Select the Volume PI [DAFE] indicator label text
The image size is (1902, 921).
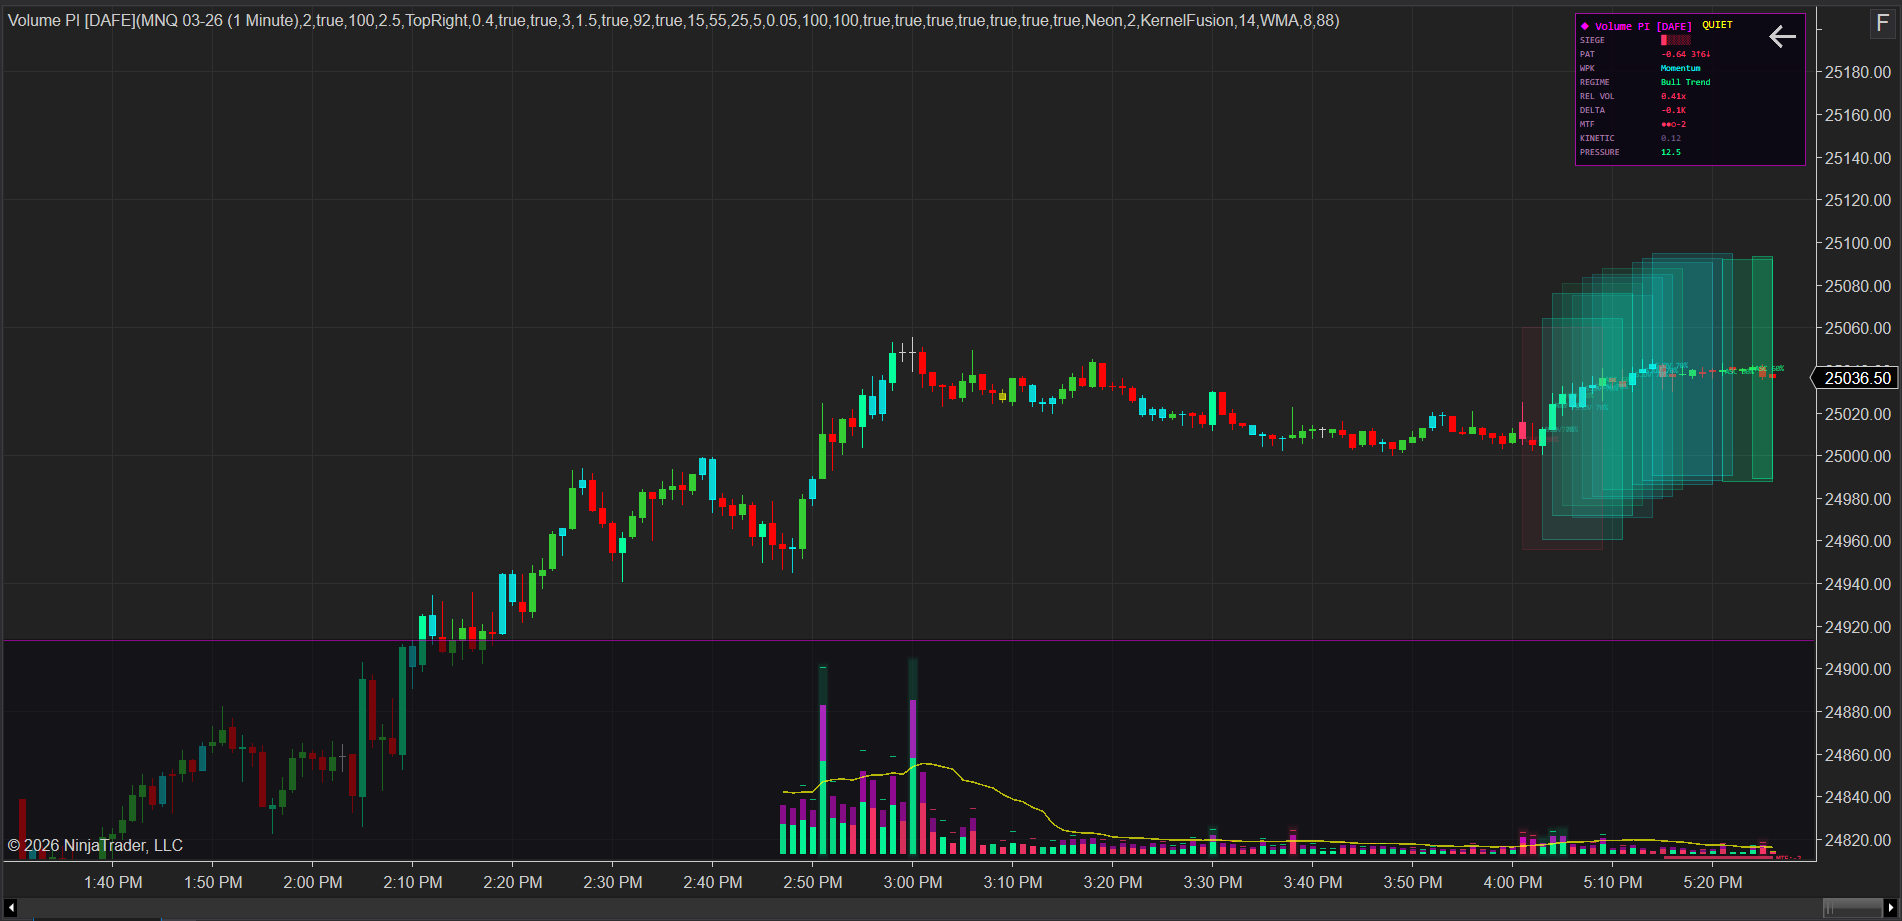[x=673, y=20]
